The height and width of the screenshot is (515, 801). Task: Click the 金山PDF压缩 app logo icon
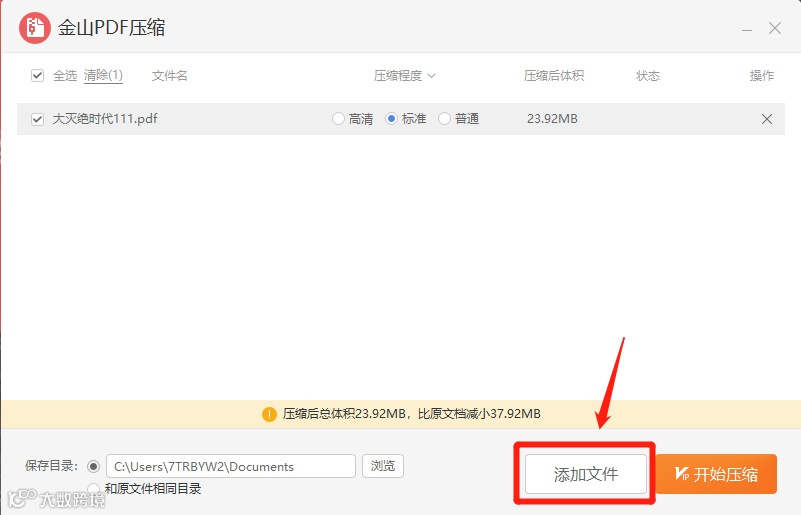click(35, 28)
